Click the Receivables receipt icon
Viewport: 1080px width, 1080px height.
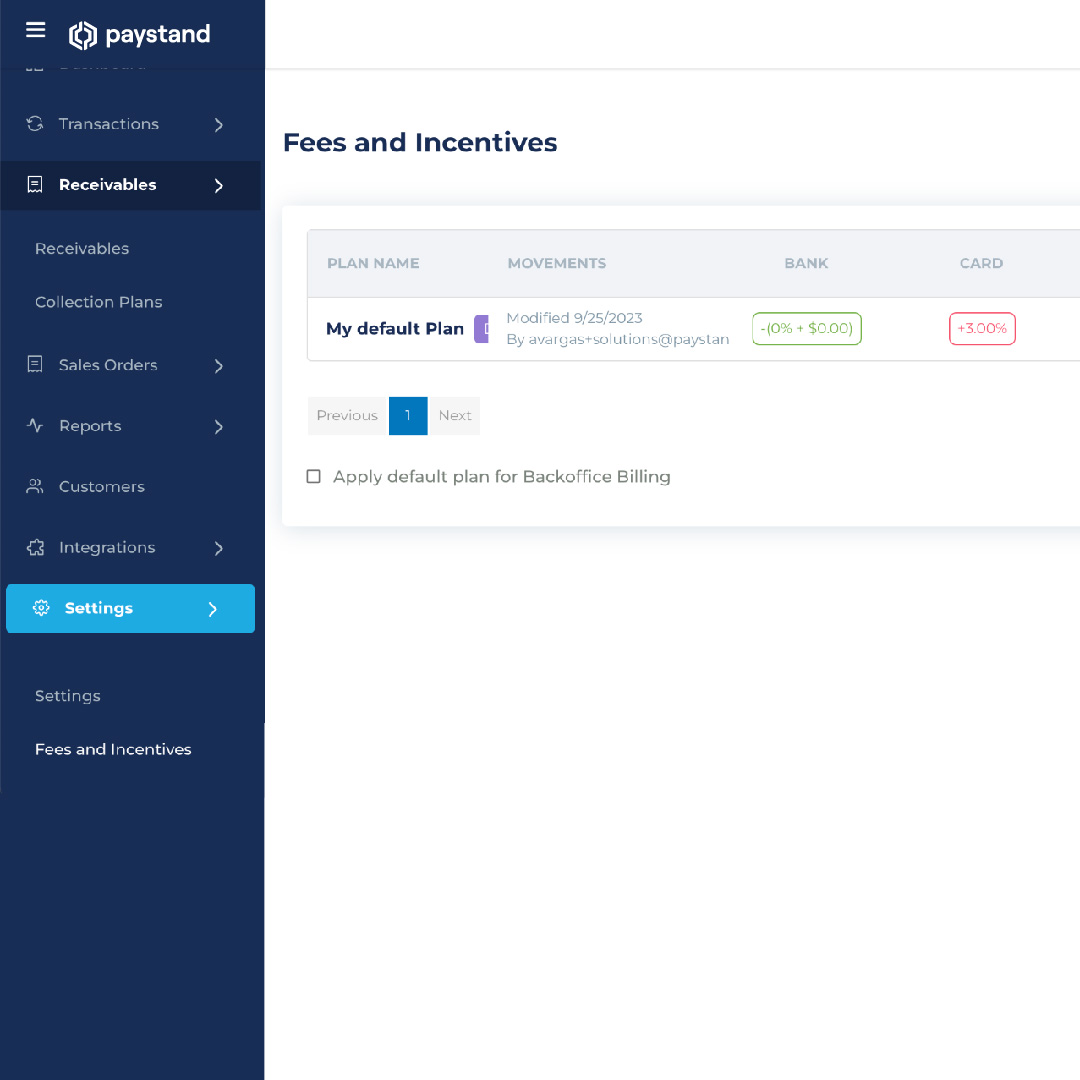[35, 185]
